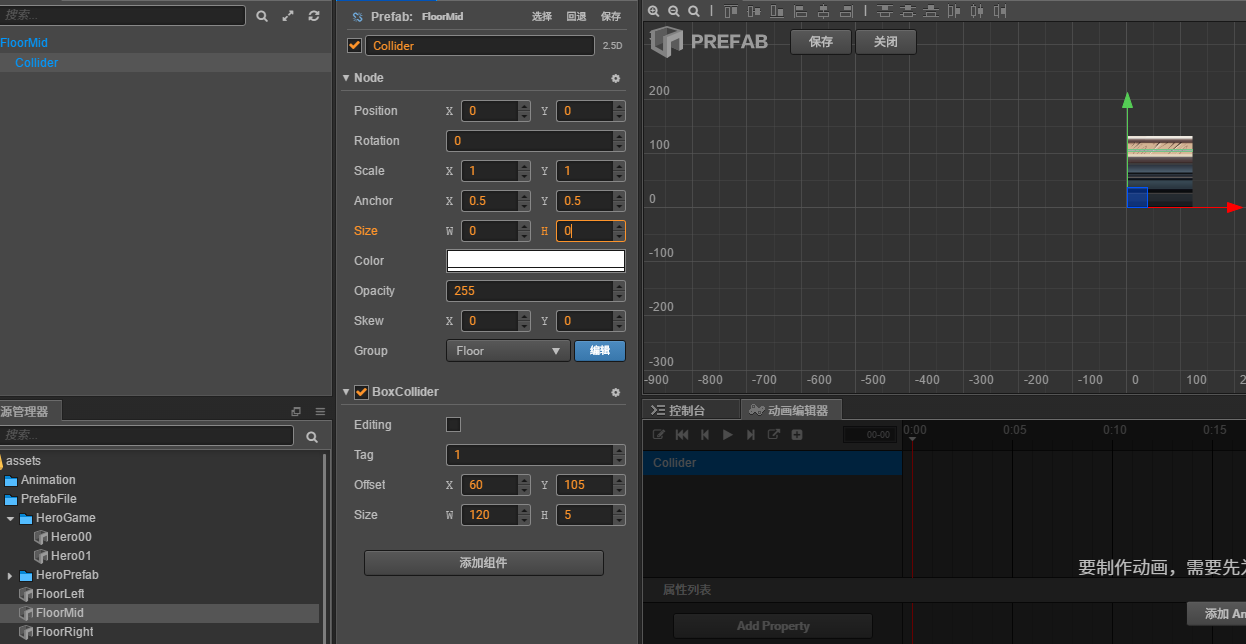Open assets panel menu icon
The height and width of the screenshot is (644, 1246).
[320, 411]
